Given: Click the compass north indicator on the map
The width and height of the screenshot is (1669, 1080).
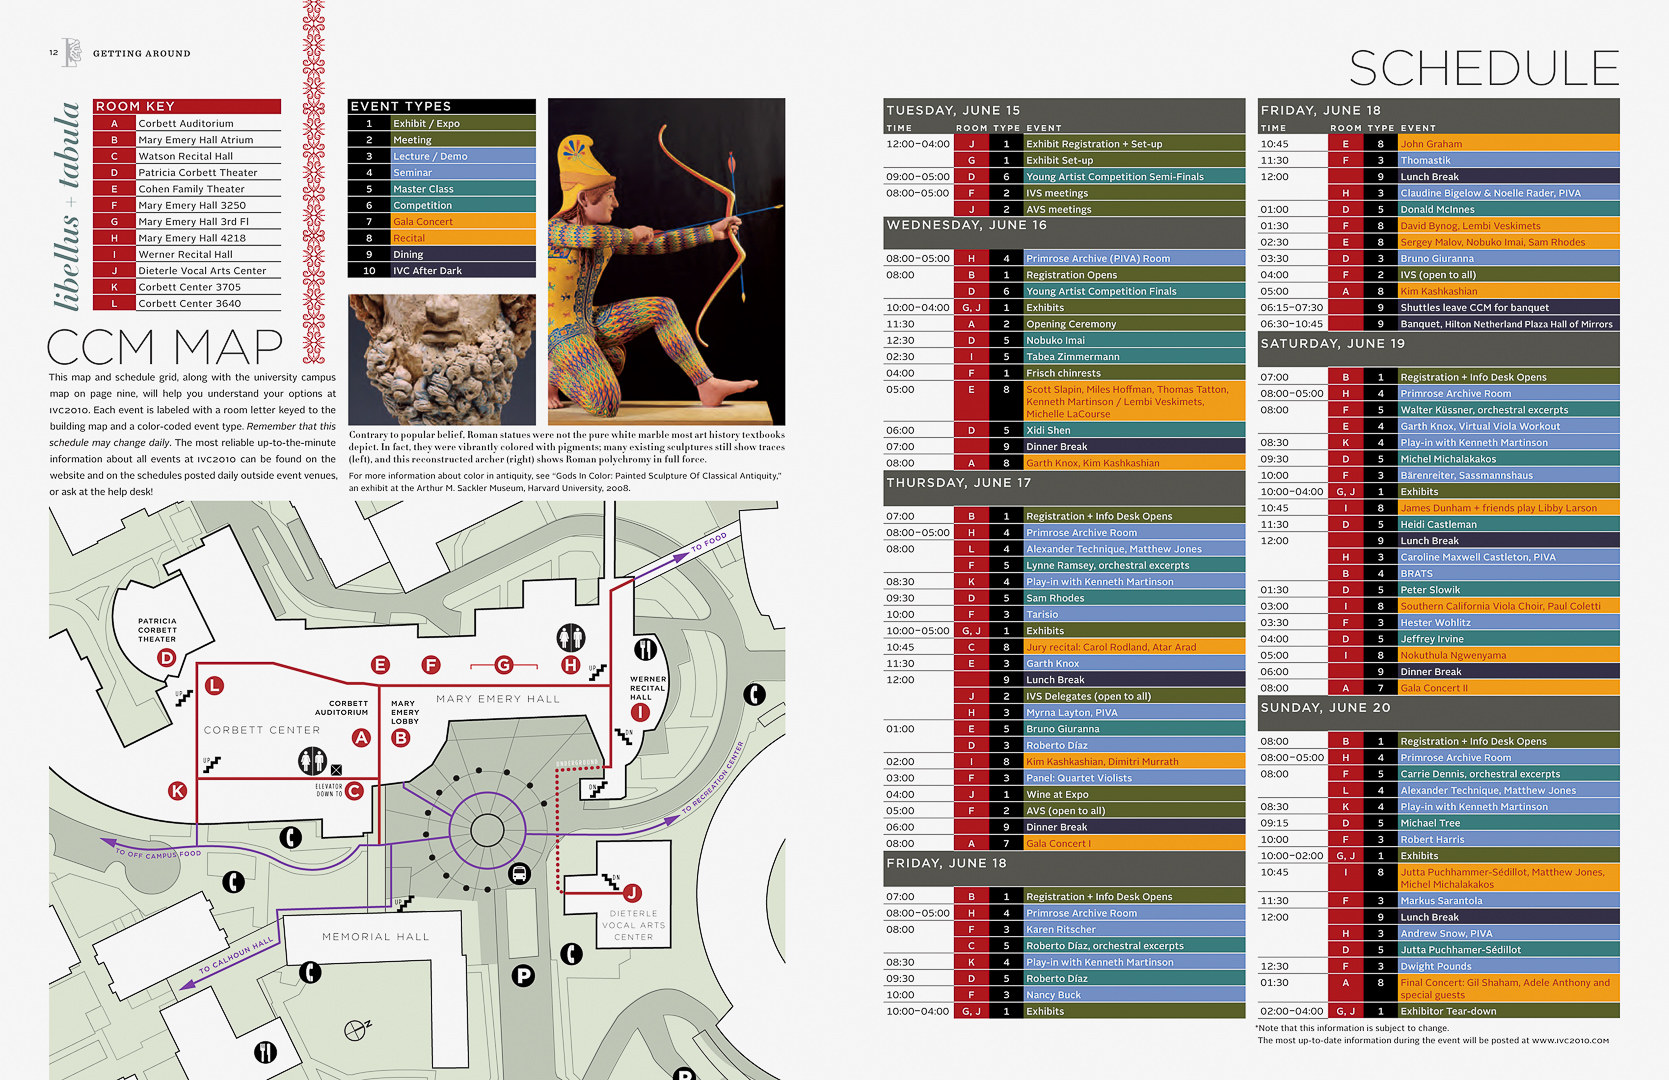Looking at the screenshot, I should pyautogui.click(x=357, y=1030).
